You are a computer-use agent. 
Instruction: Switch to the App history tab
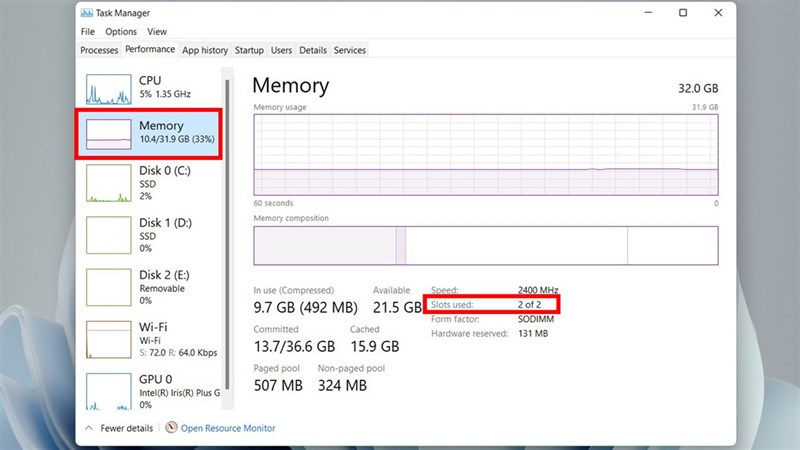(x=205, y=50)
